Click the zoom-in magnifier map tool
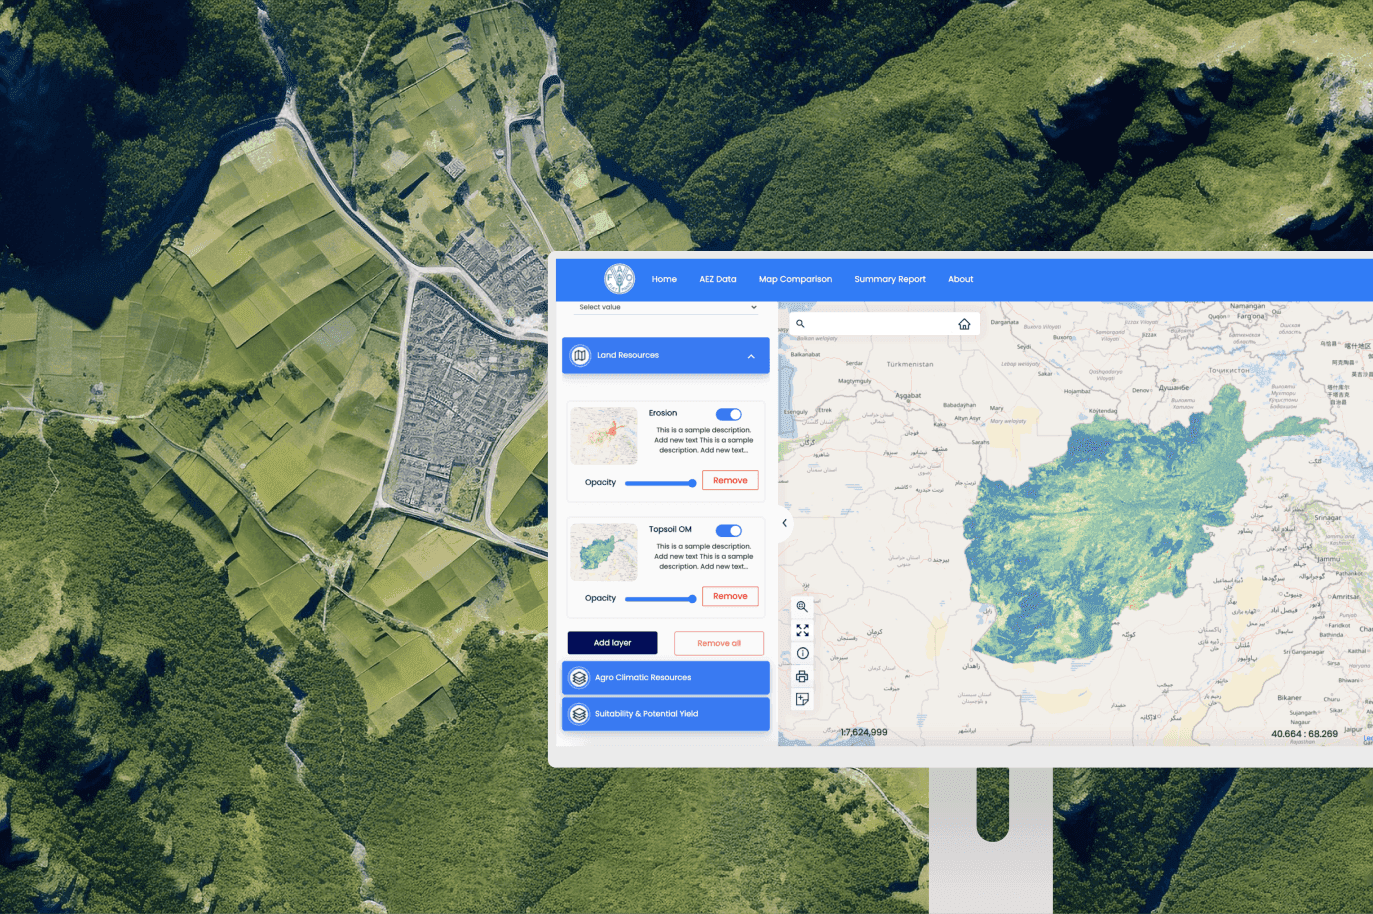 802,607
